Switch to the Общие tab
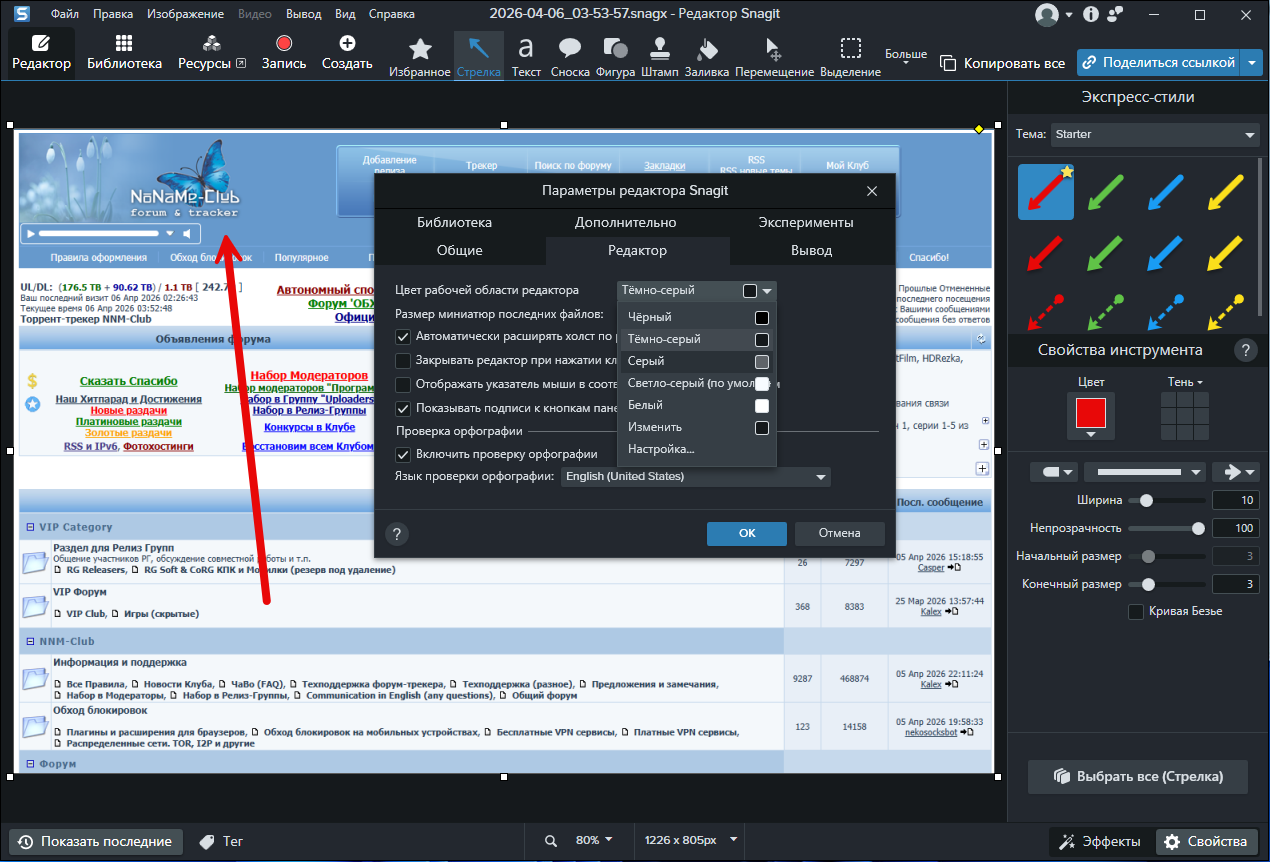Viewport: 1270px width, 862px height. [x=460, y=250]
